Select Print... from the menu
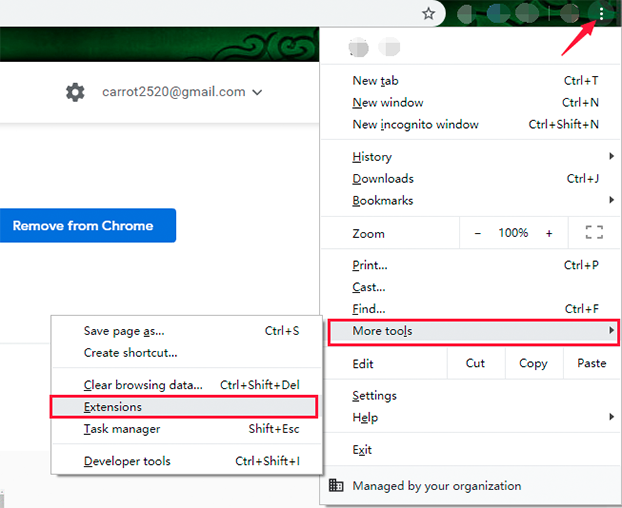The width and height of the screenshot is (622, 508). [x=470, y=265]
